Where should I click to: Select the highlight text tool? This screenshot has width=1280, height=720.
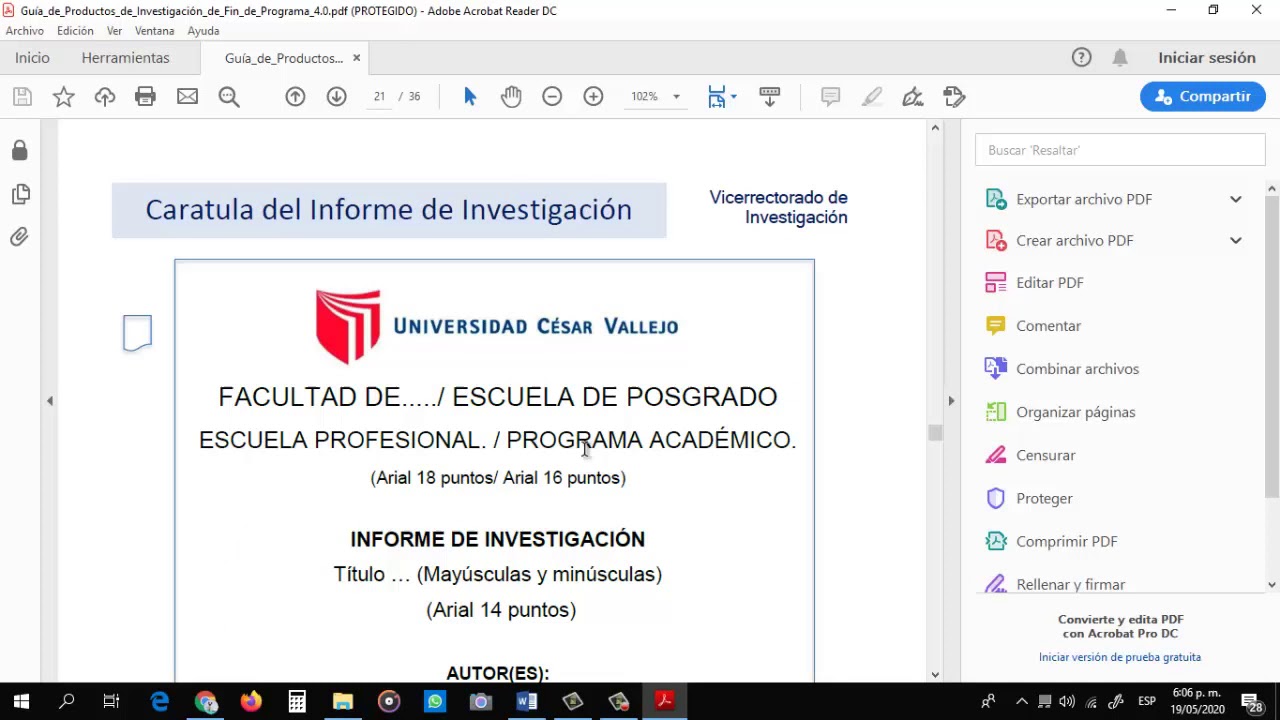(x=872, y=97)
